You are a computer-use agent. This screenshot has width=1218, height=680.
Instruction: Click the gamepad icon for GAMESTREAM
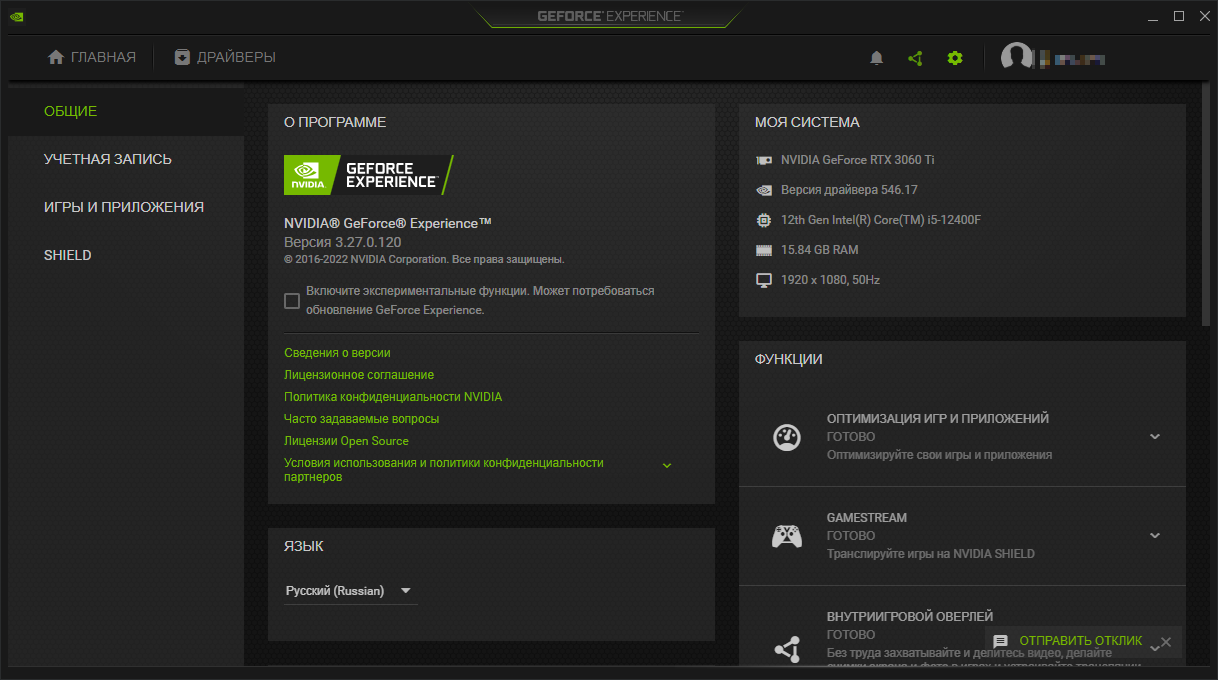[787, 536]
